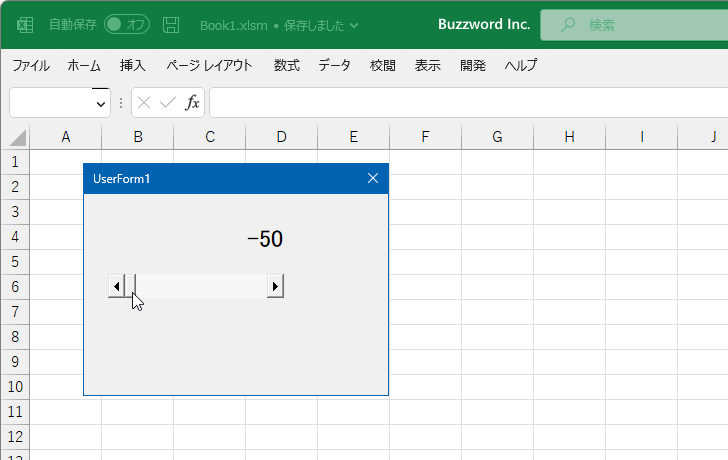Click the fx insert function icon

(192, 102)
